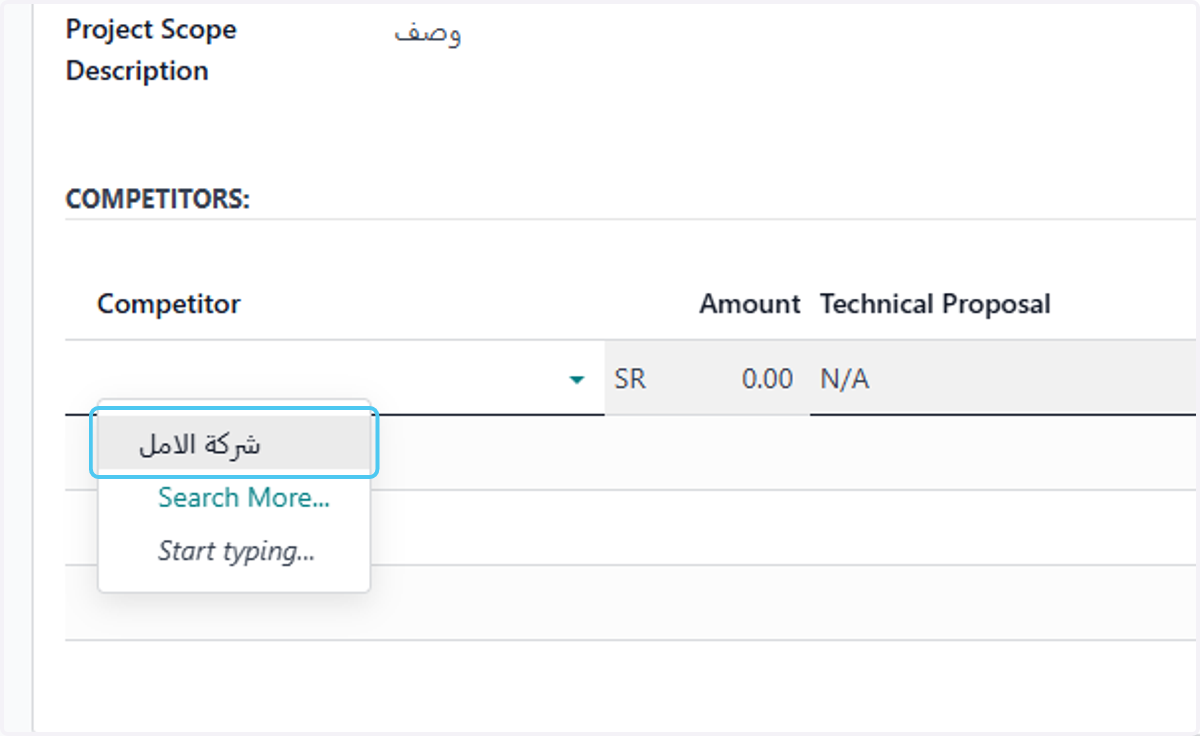Image resolution: width=1200 pixels, height=736 pixels.
Task: Click the last empty row of competitors table
Action: pos(631,603)
